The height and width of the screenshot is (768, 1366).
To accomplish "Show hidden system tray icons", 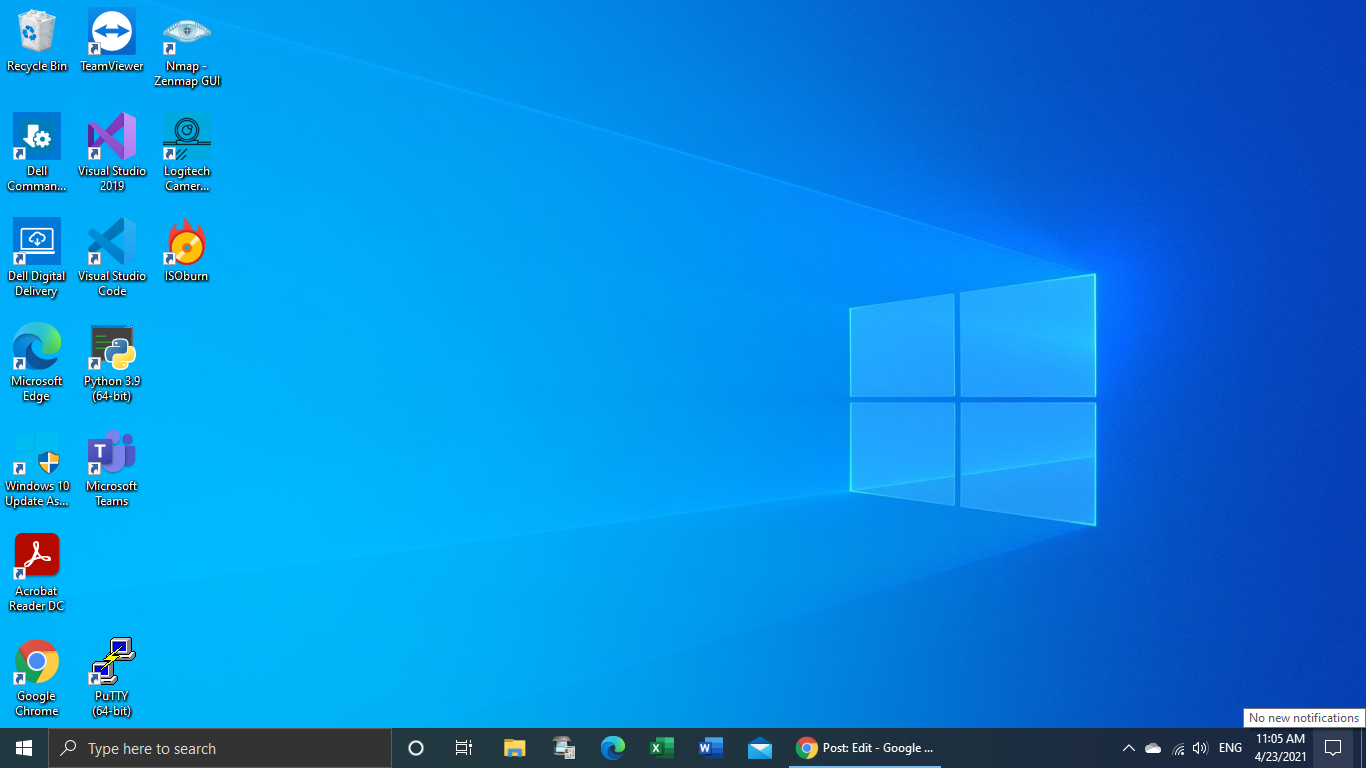I will click(x=1128, y=748).
